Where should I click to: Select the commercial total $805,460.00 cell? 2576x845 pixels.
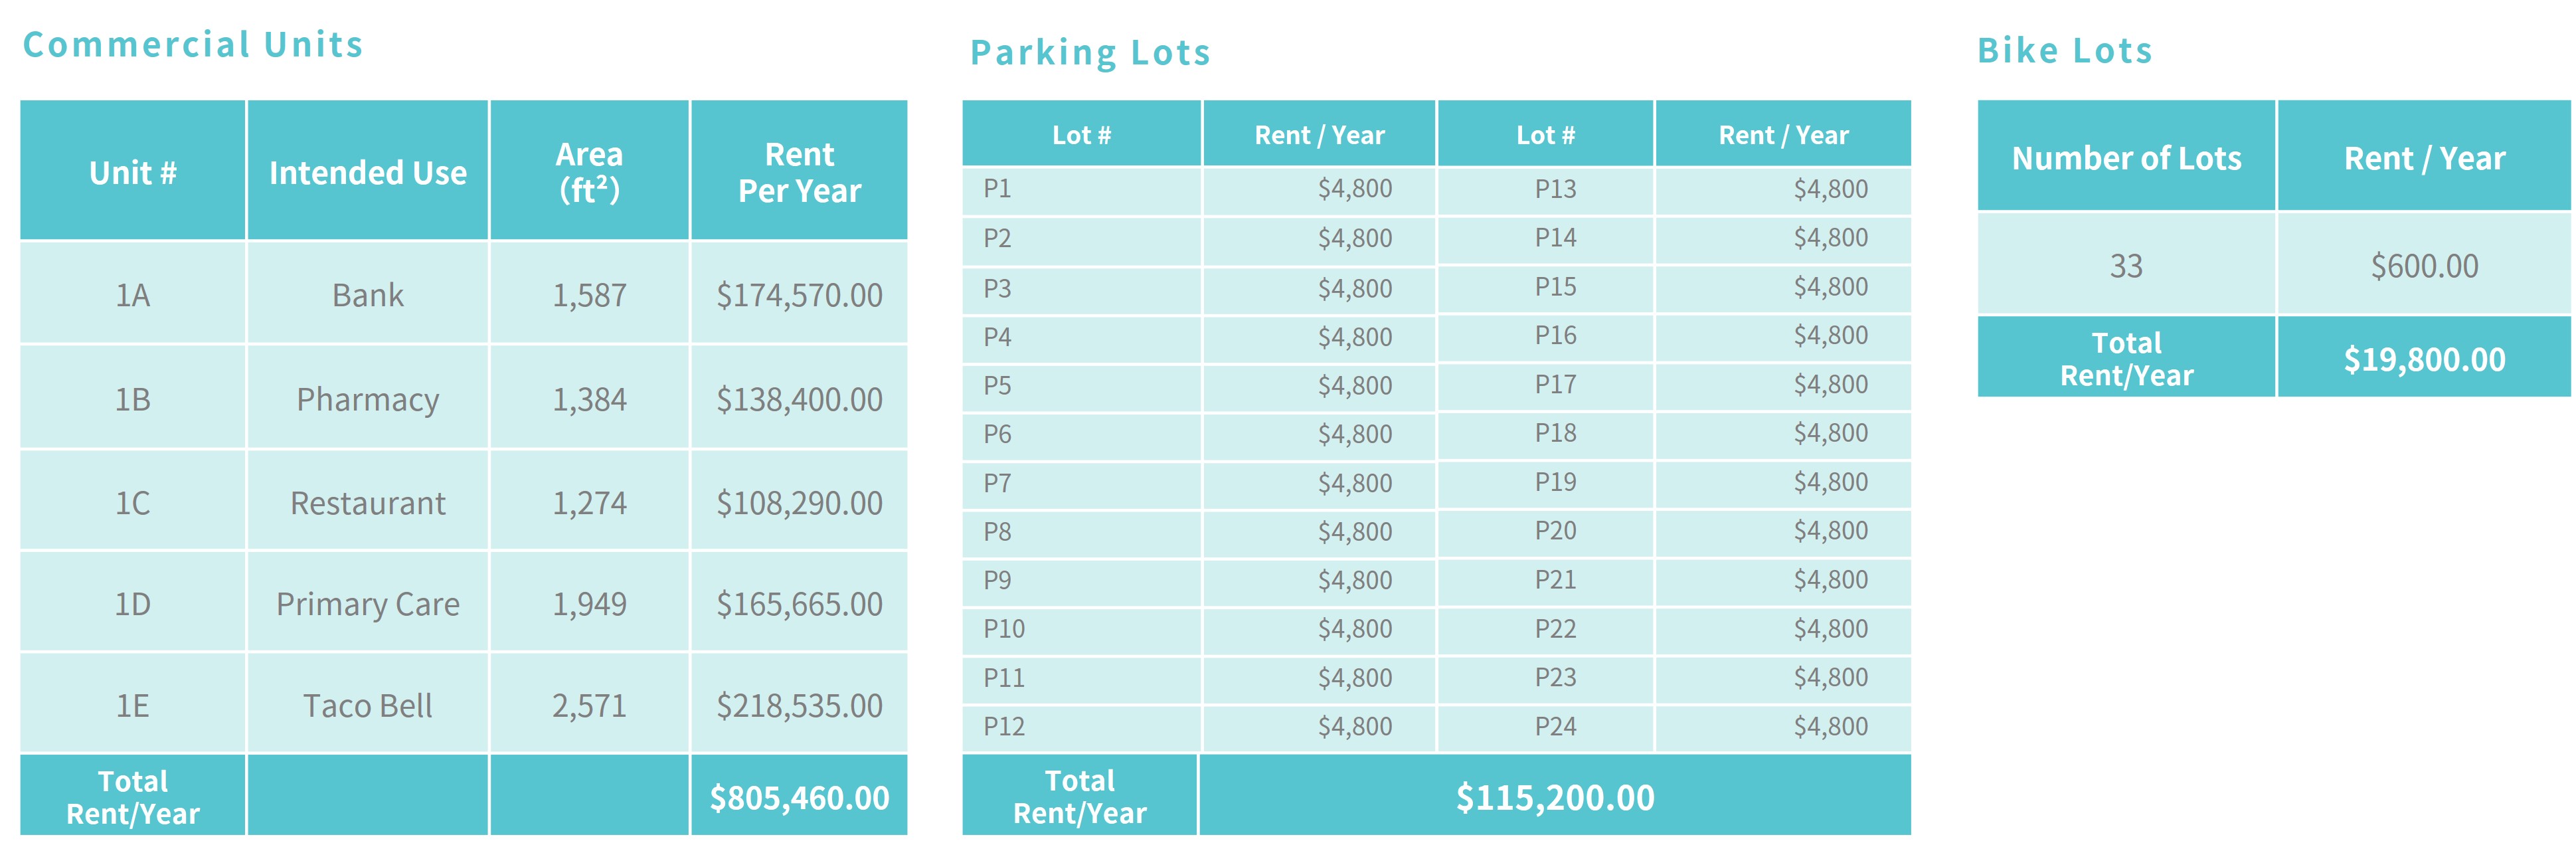(799, 797)
